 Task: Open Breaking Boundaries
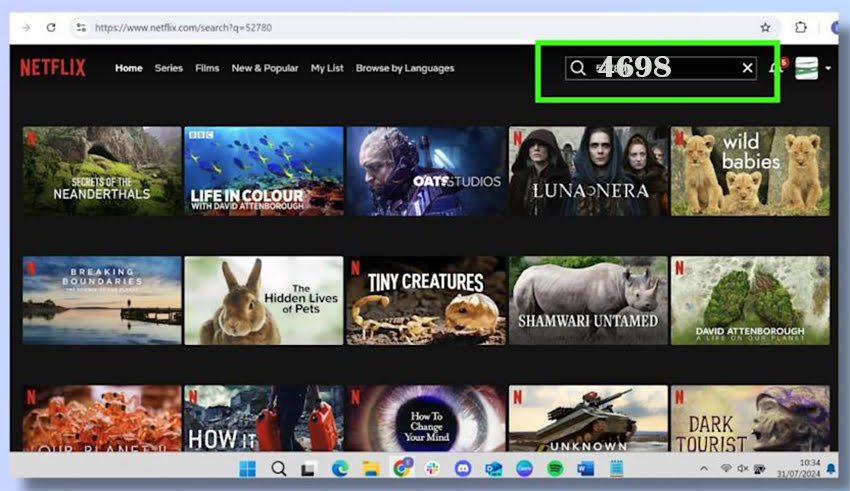pyautogui.click(x=102, y=300)
